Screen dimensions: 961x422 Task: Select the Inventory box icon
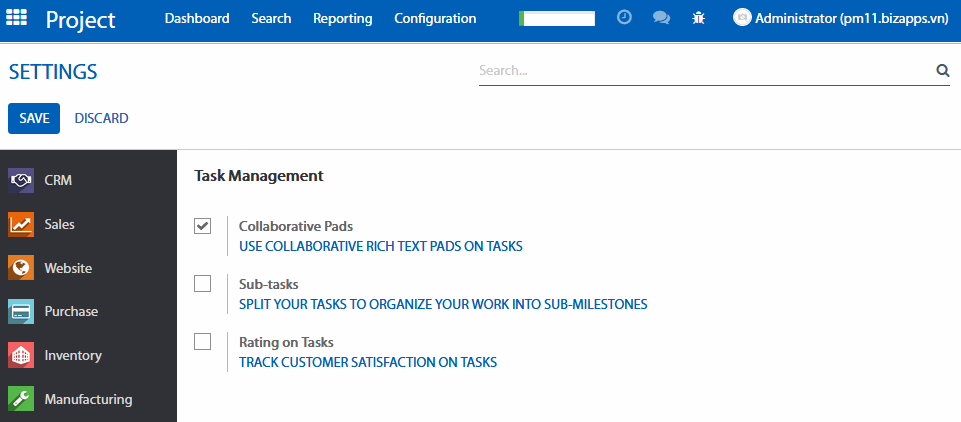coord(22,355)
